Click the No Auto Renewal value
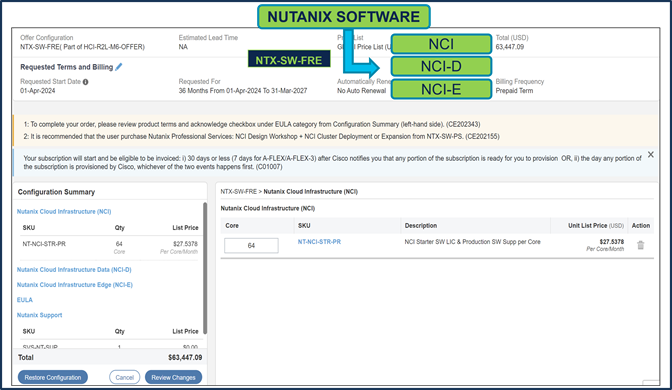 [361, 90]
